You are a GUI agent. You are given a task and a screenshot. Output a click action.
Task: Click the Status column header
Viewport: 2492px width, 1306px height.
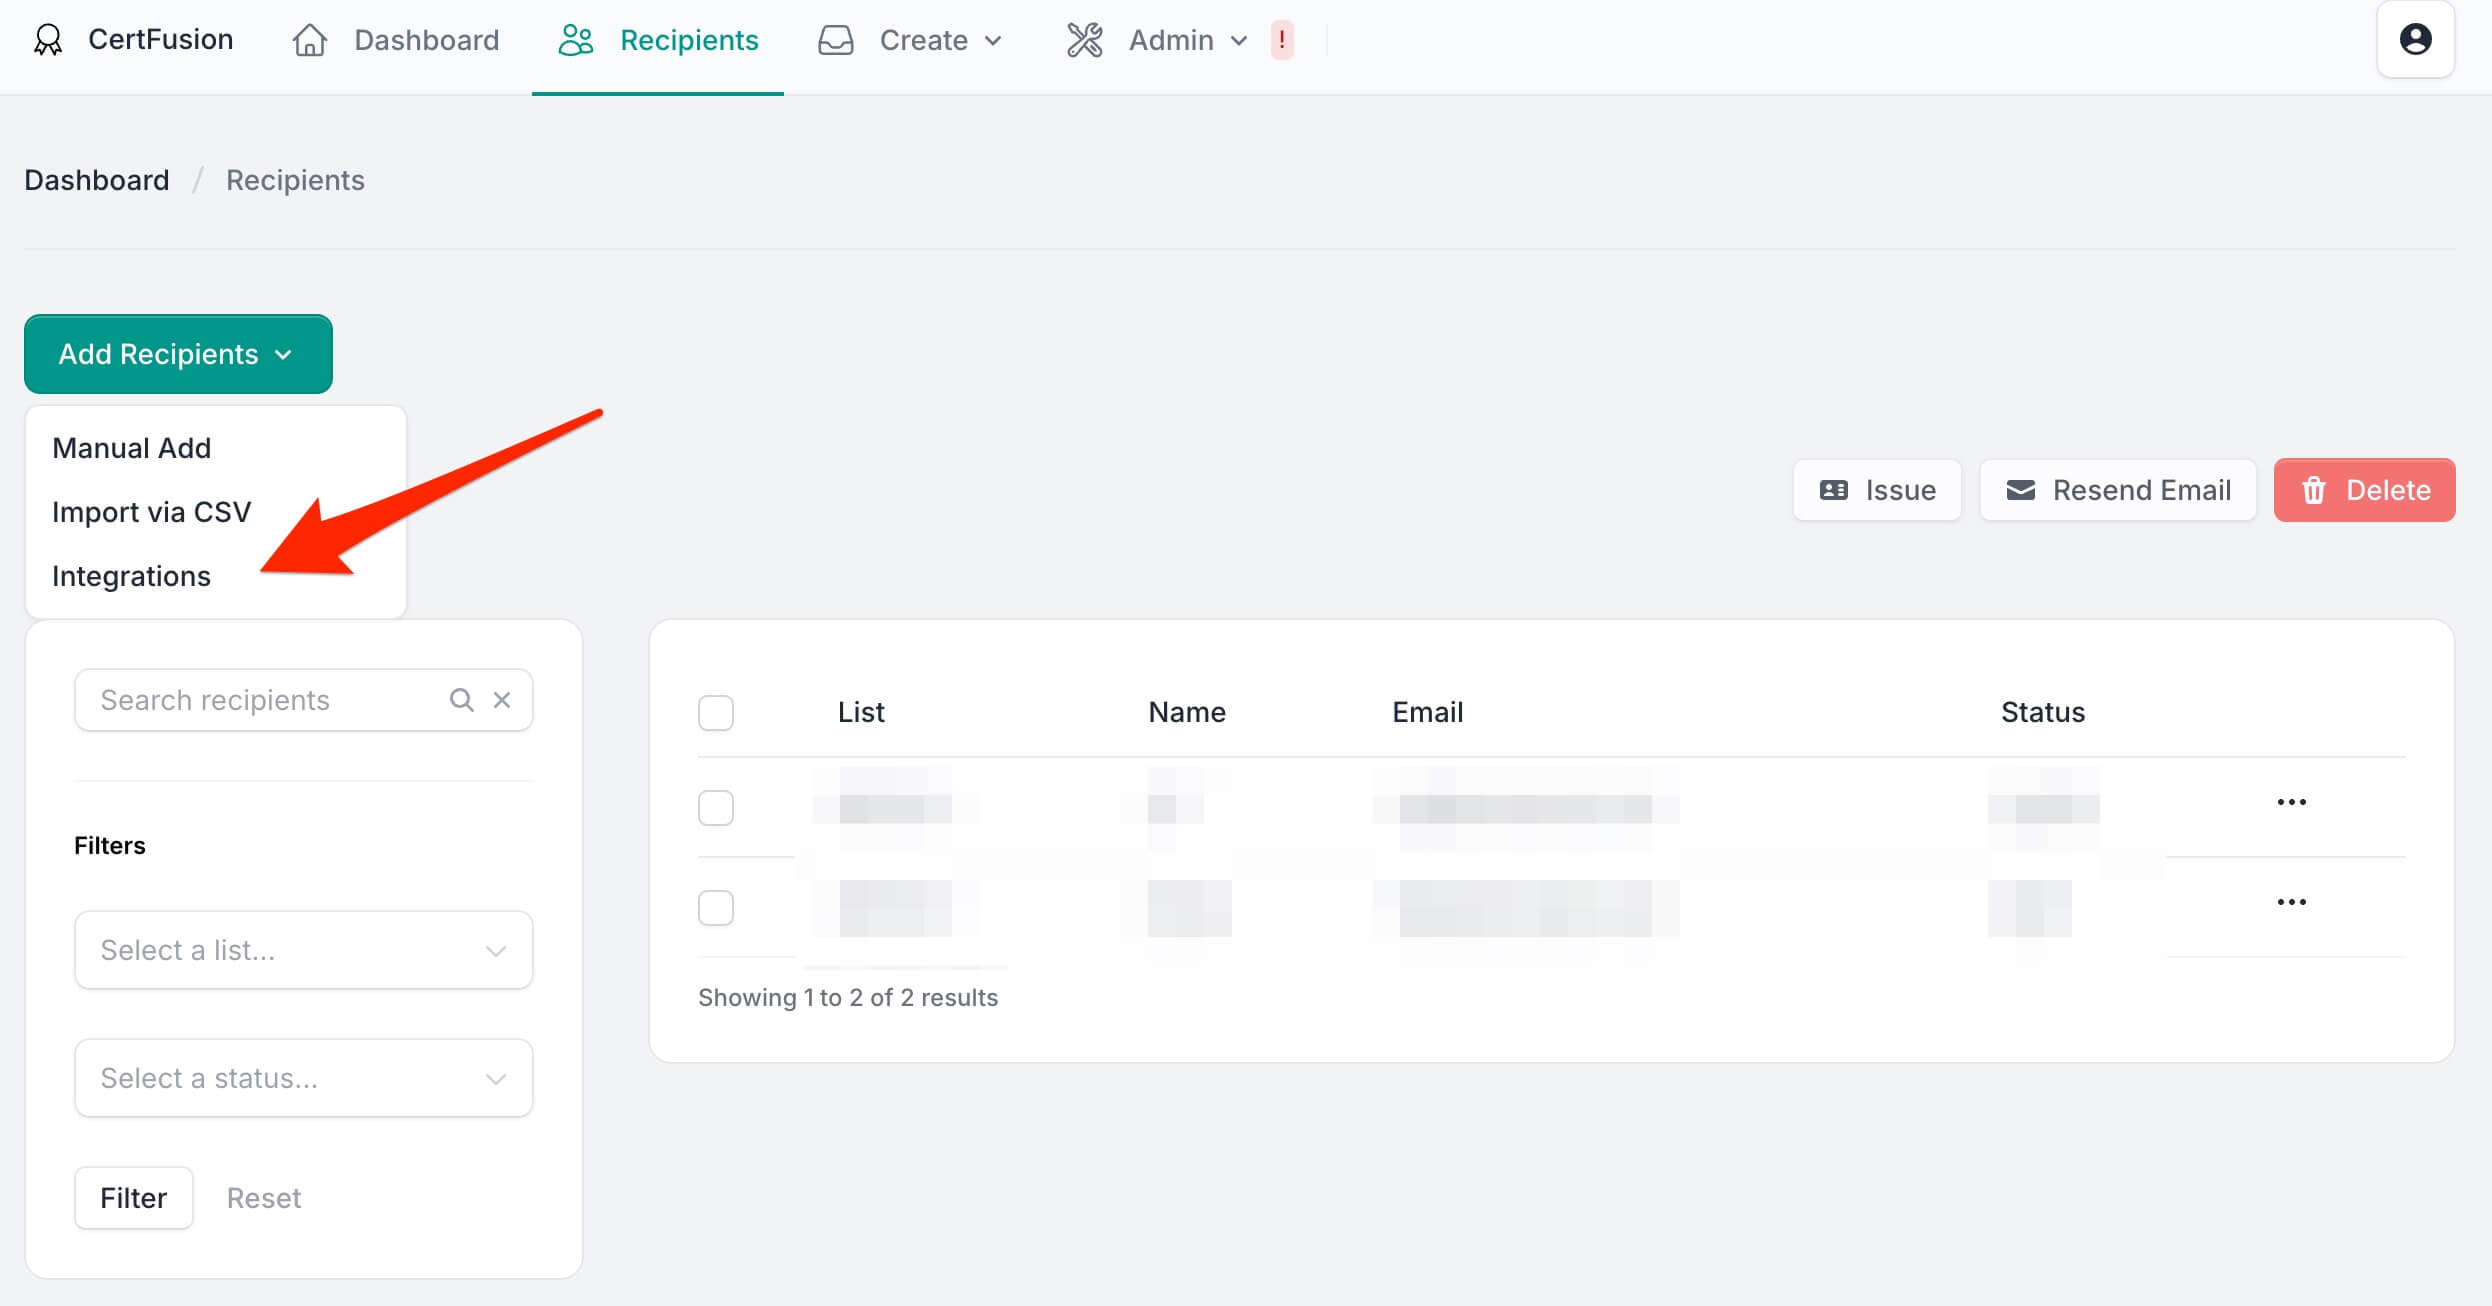(x=2043, y=712)
